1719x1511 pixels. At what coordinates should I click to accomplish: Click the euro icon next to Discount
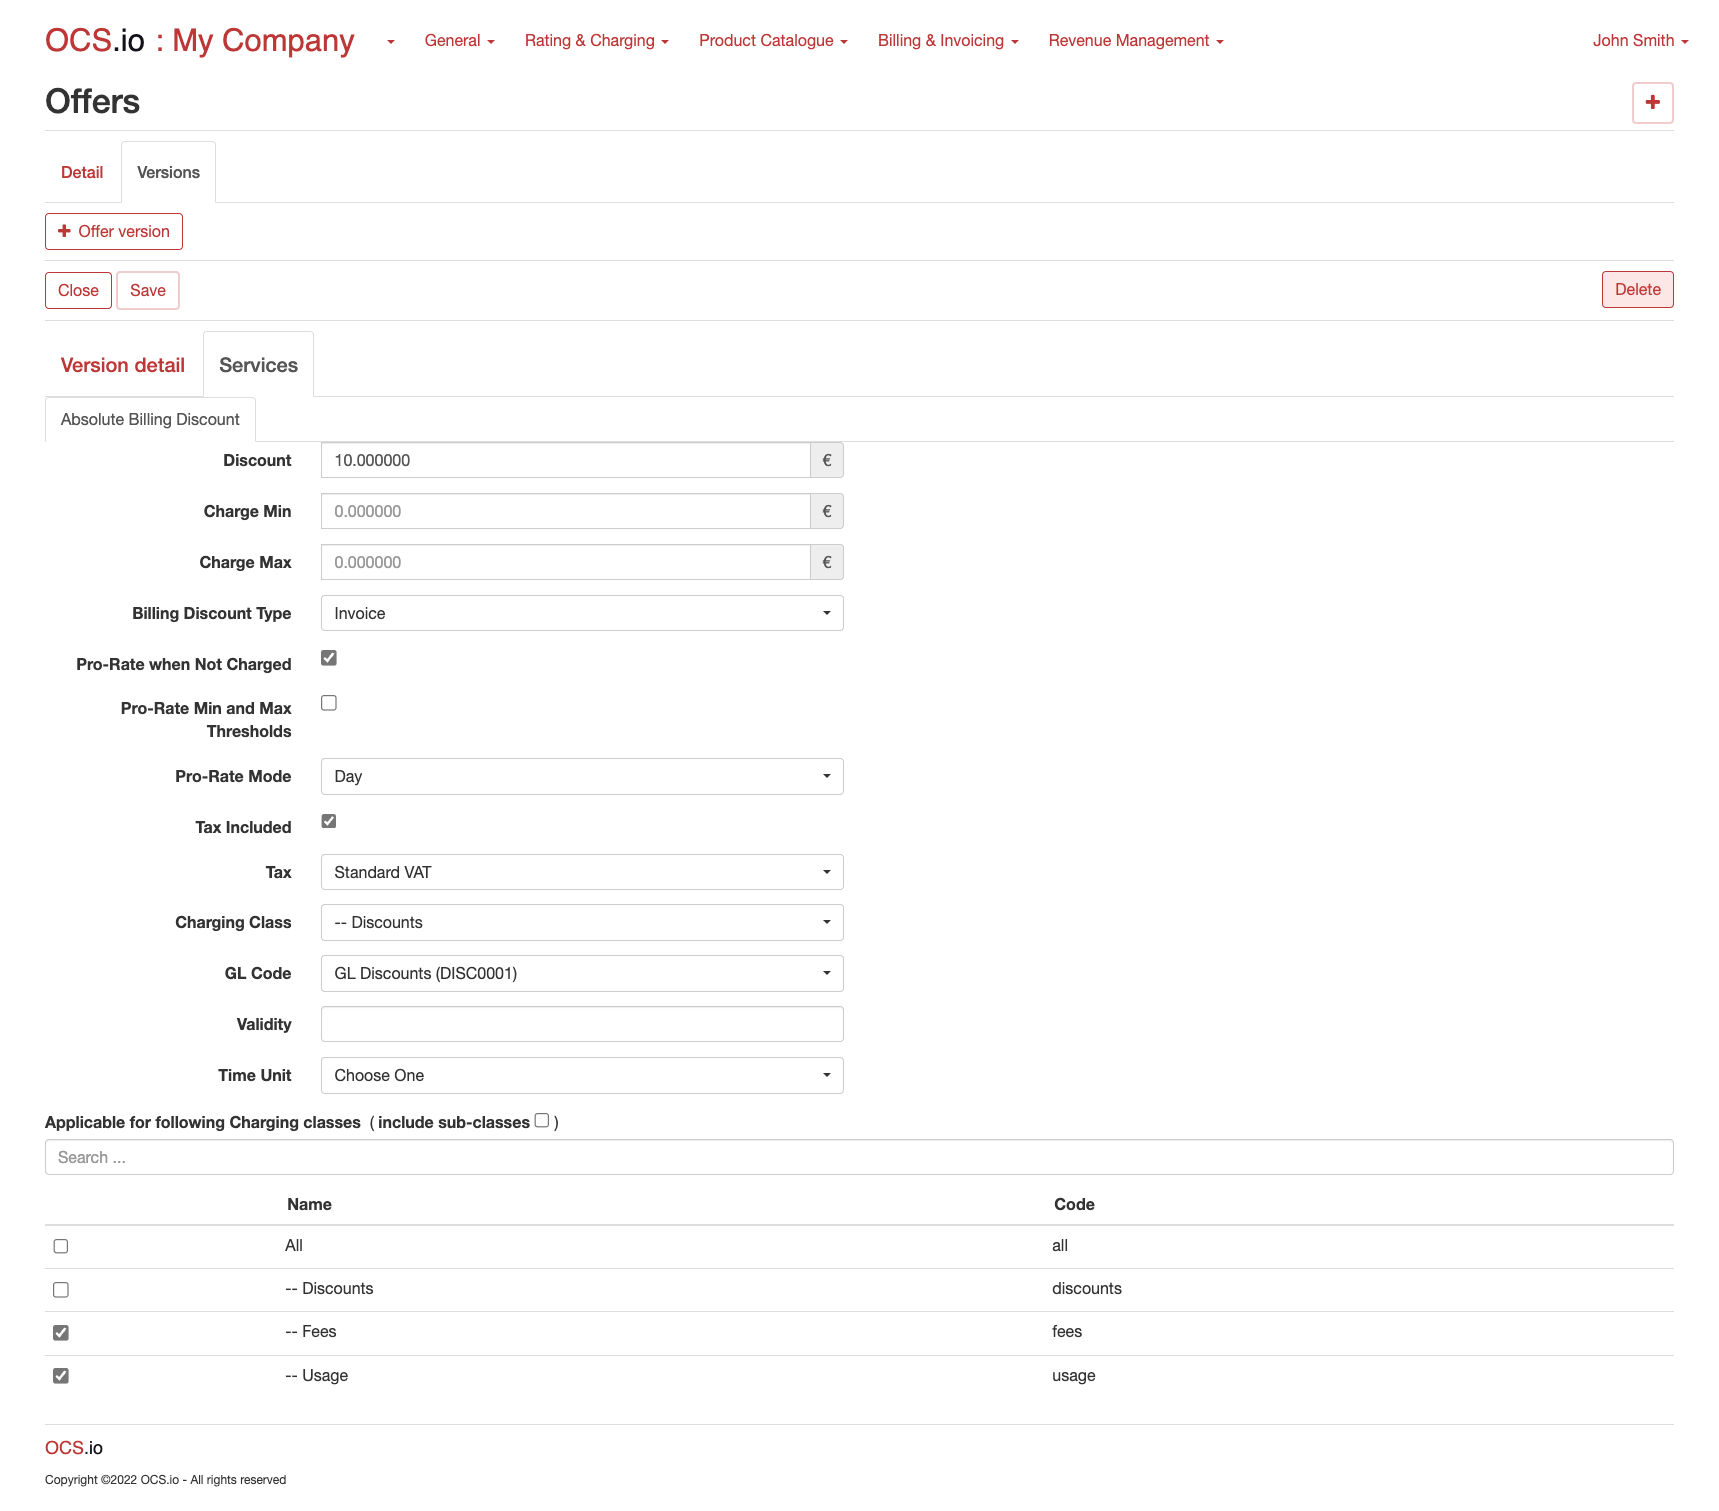pos(826,460)
